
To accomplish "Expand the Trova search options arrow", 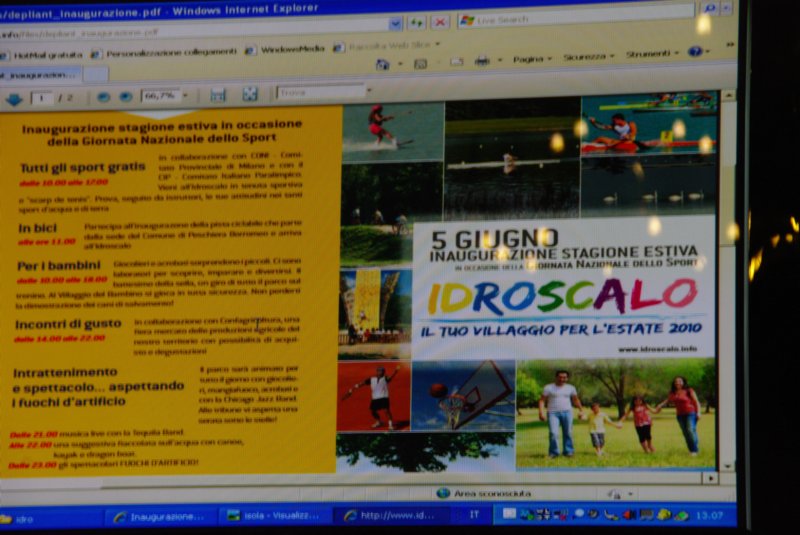I will tap(369, 90).
